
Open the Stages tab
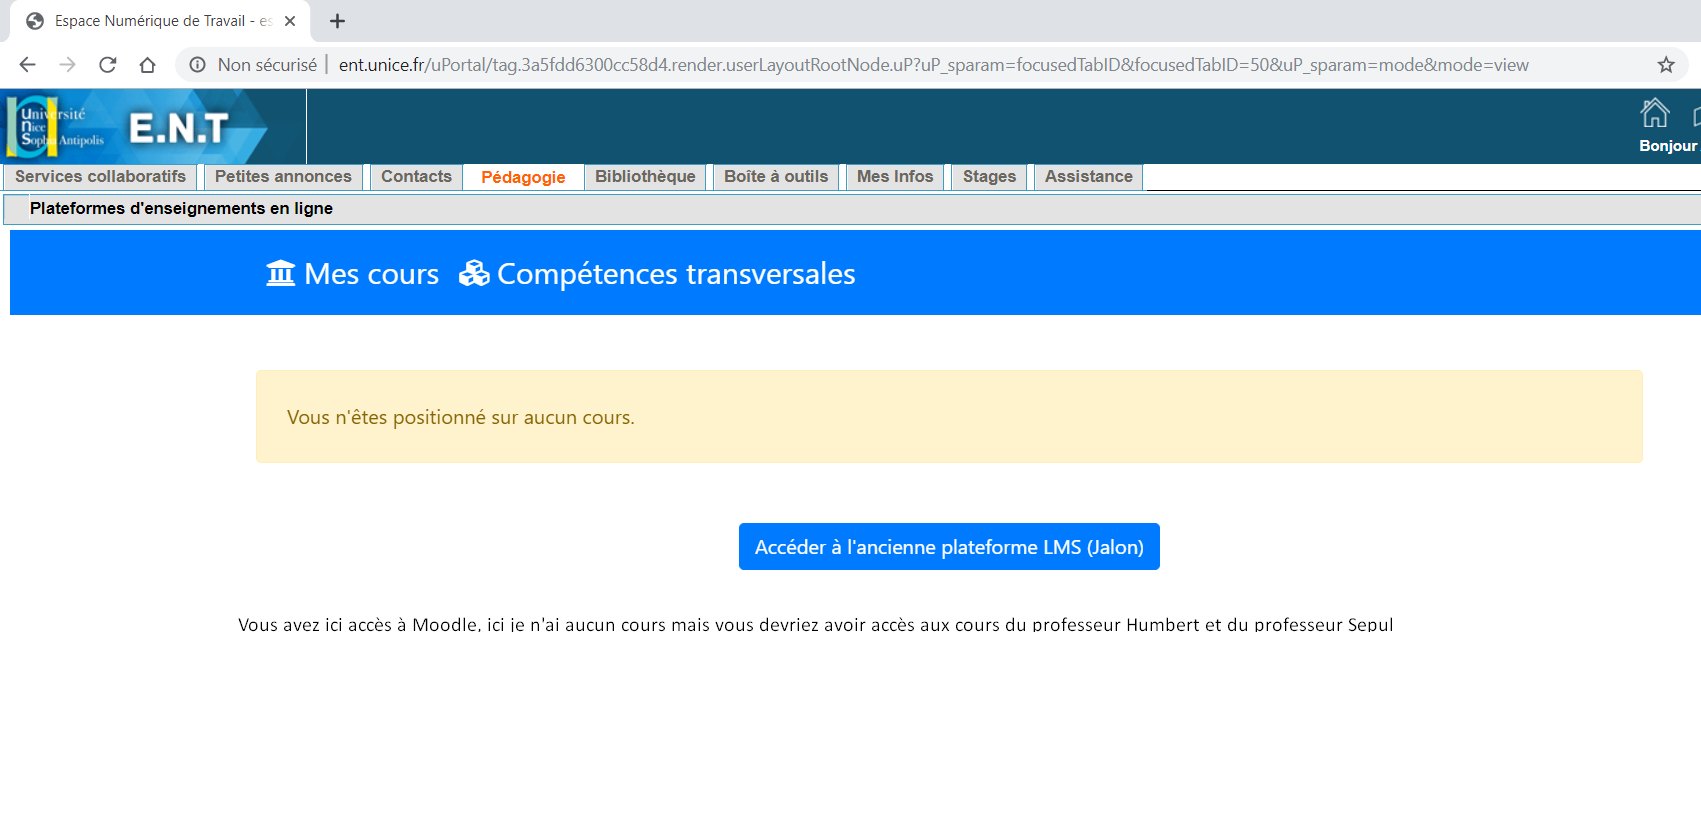tap(989, 177)
